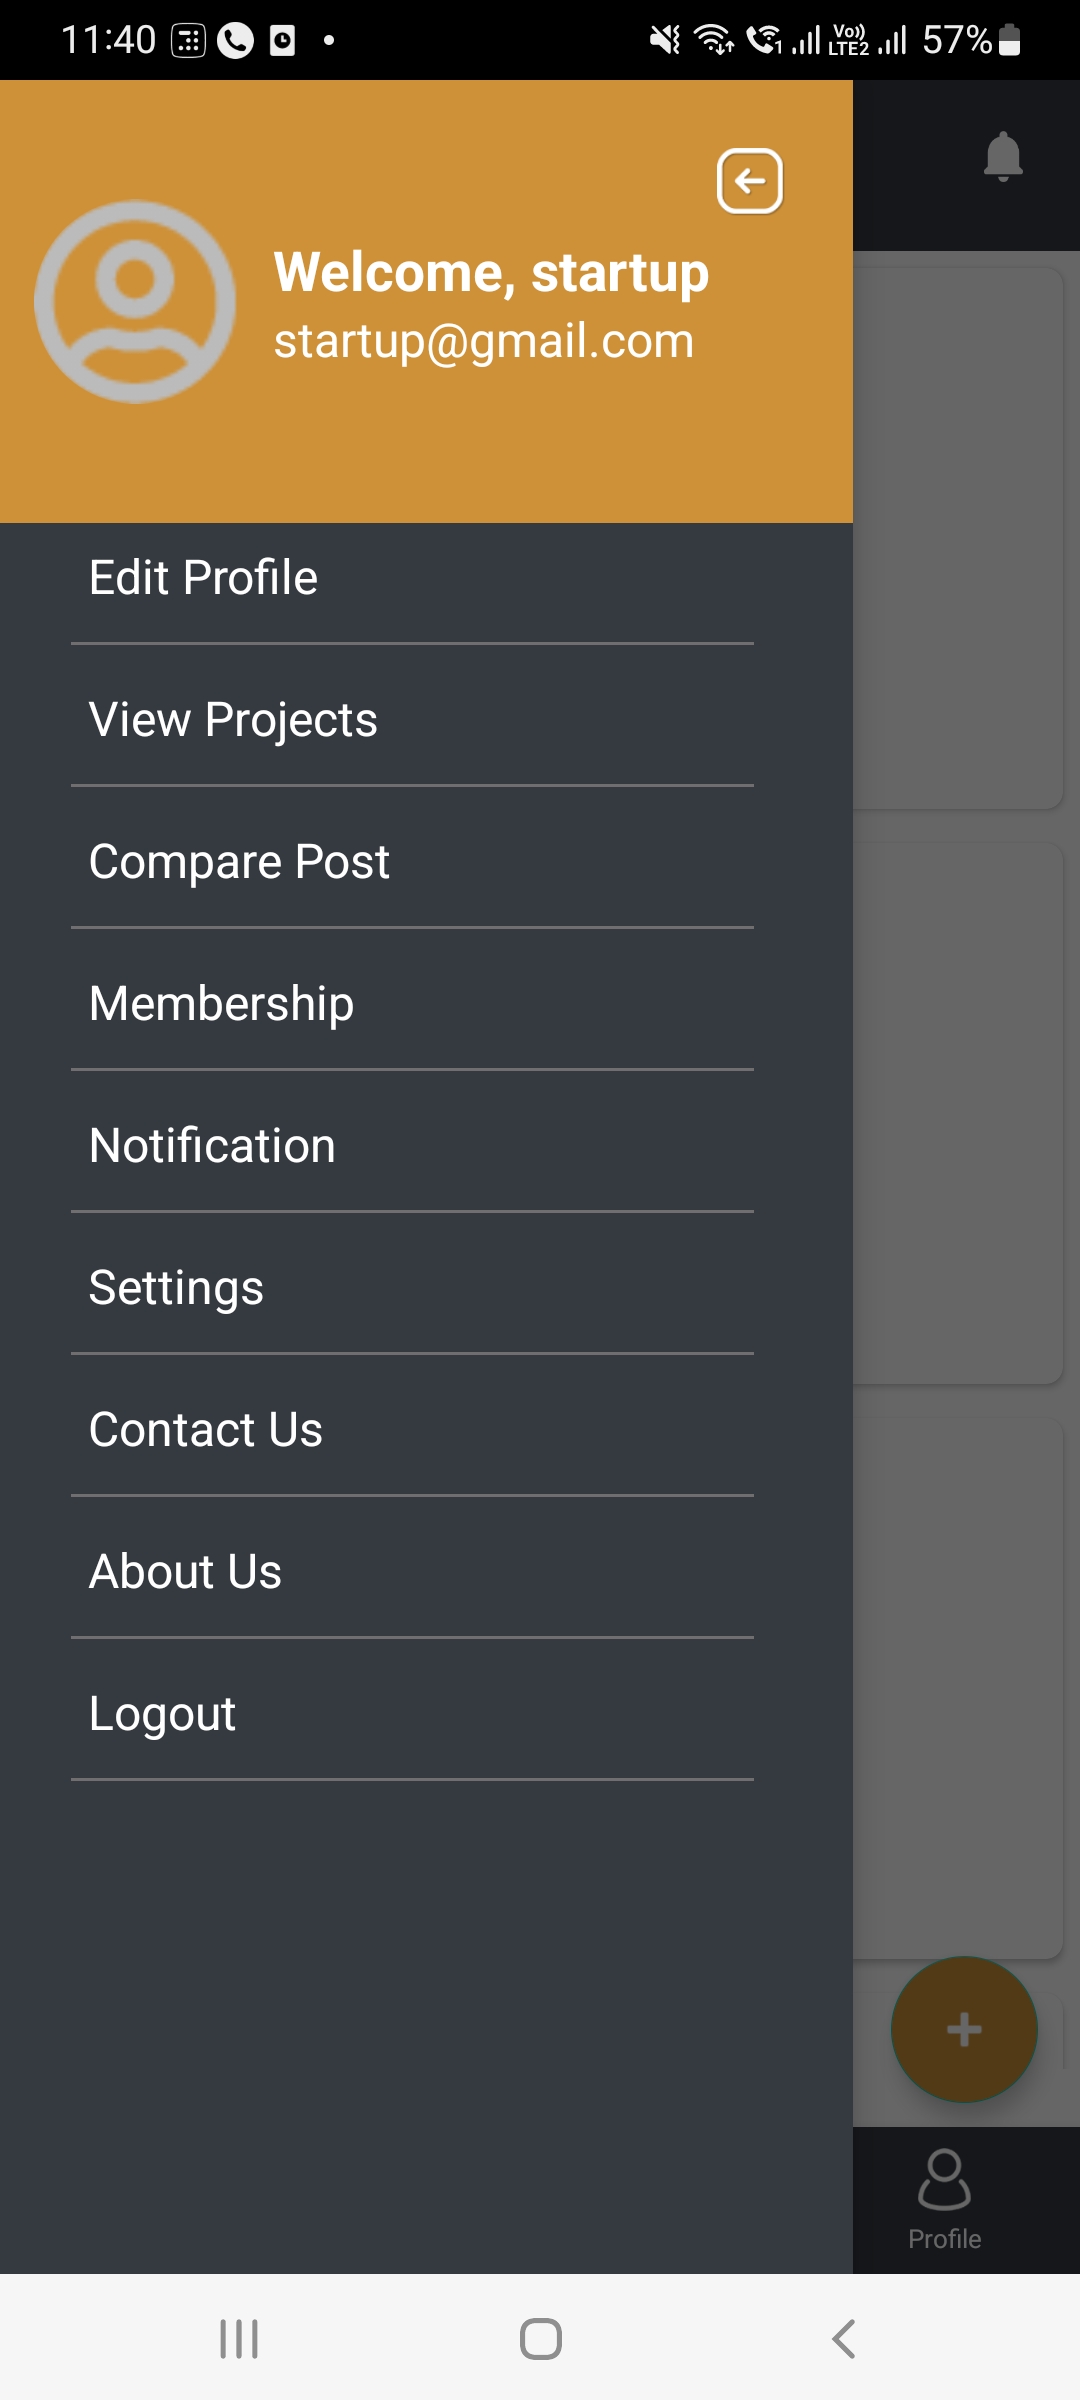The image size is (1080, 2400).
Task: Go to Membership page
Action: (221, 1004)
